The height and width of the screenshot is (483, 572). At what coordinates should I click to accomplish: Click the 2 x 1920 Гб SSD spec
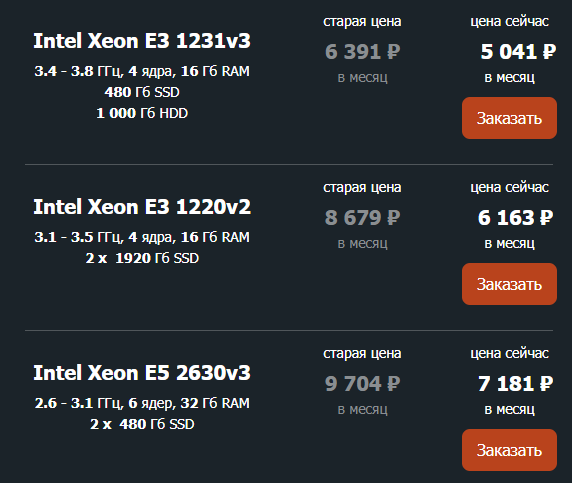pos(142,258)
